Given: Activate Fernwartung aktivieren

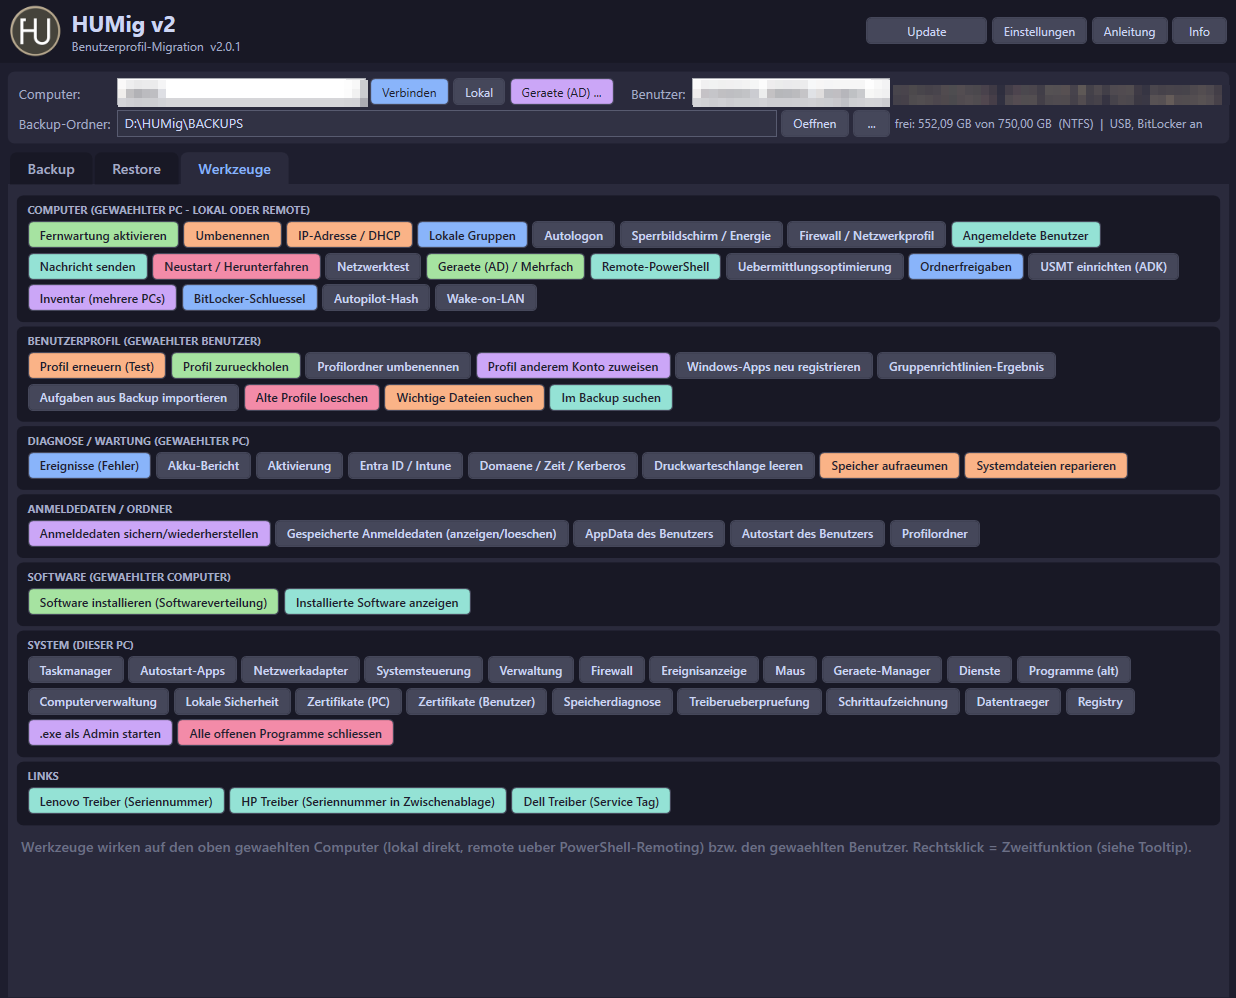Looking at the screenshot, I should coord(103,236).
